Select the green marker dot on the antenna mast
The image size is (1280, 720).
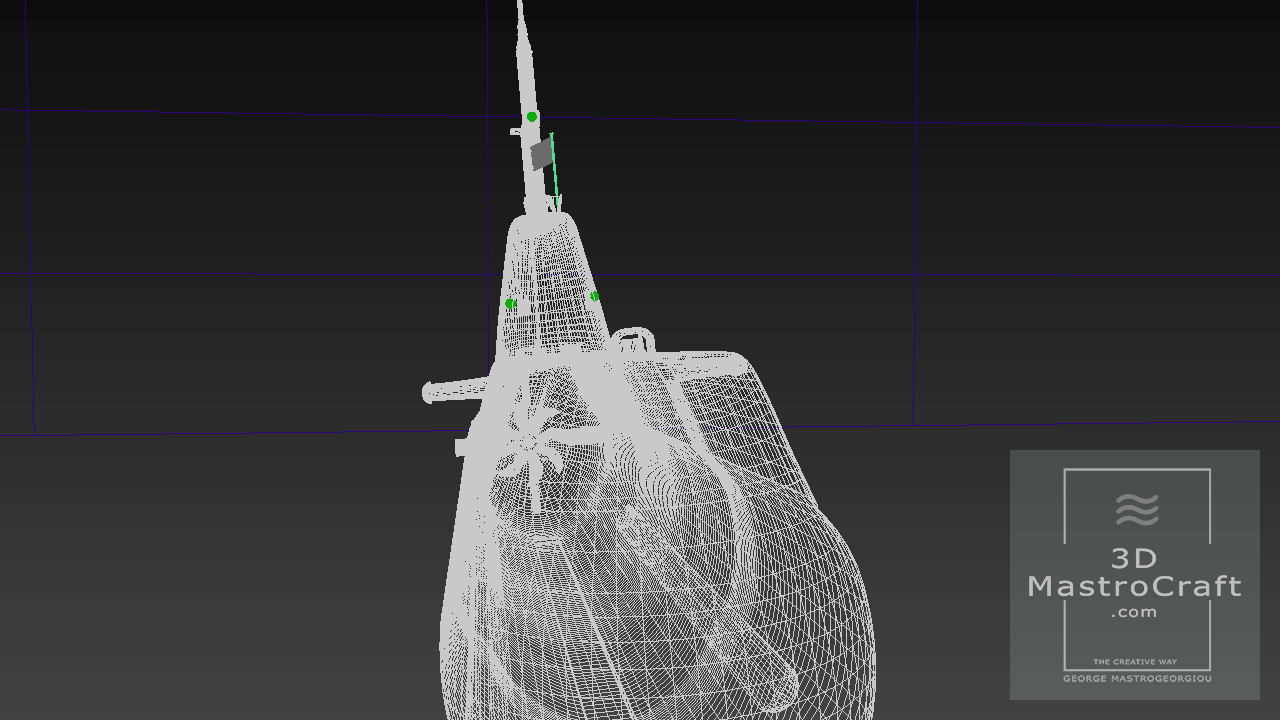tap(532, 117)
